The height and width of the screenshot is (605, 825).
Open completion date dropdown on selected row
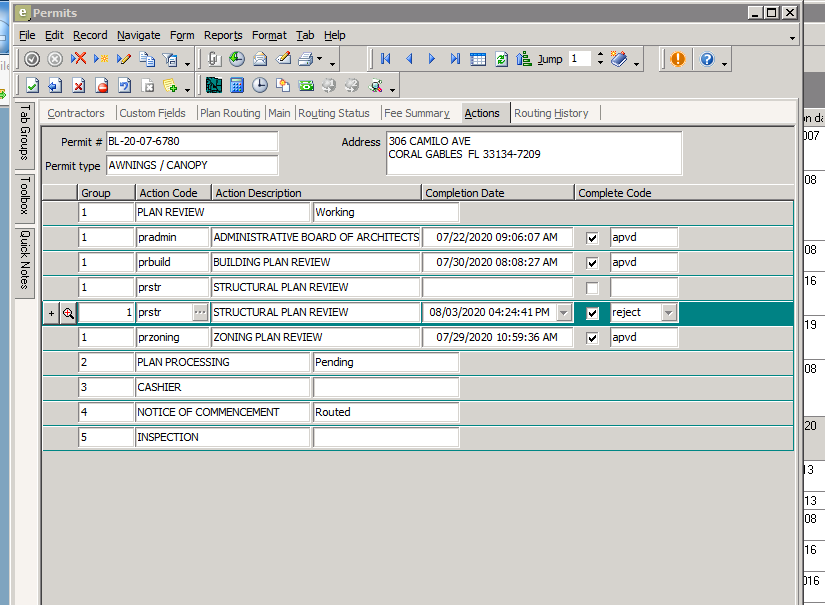[564, 313]
